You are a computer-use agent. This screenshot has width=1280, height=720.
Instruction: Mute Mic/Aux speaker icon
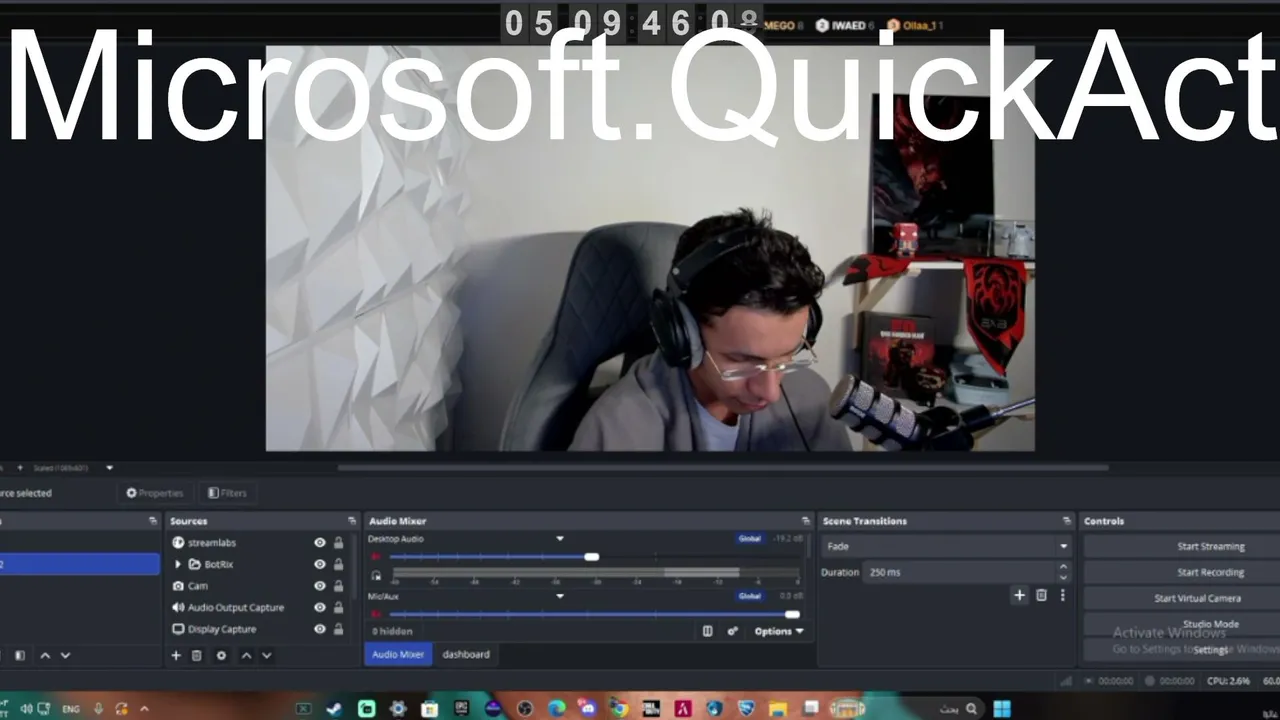coord(377,614)
